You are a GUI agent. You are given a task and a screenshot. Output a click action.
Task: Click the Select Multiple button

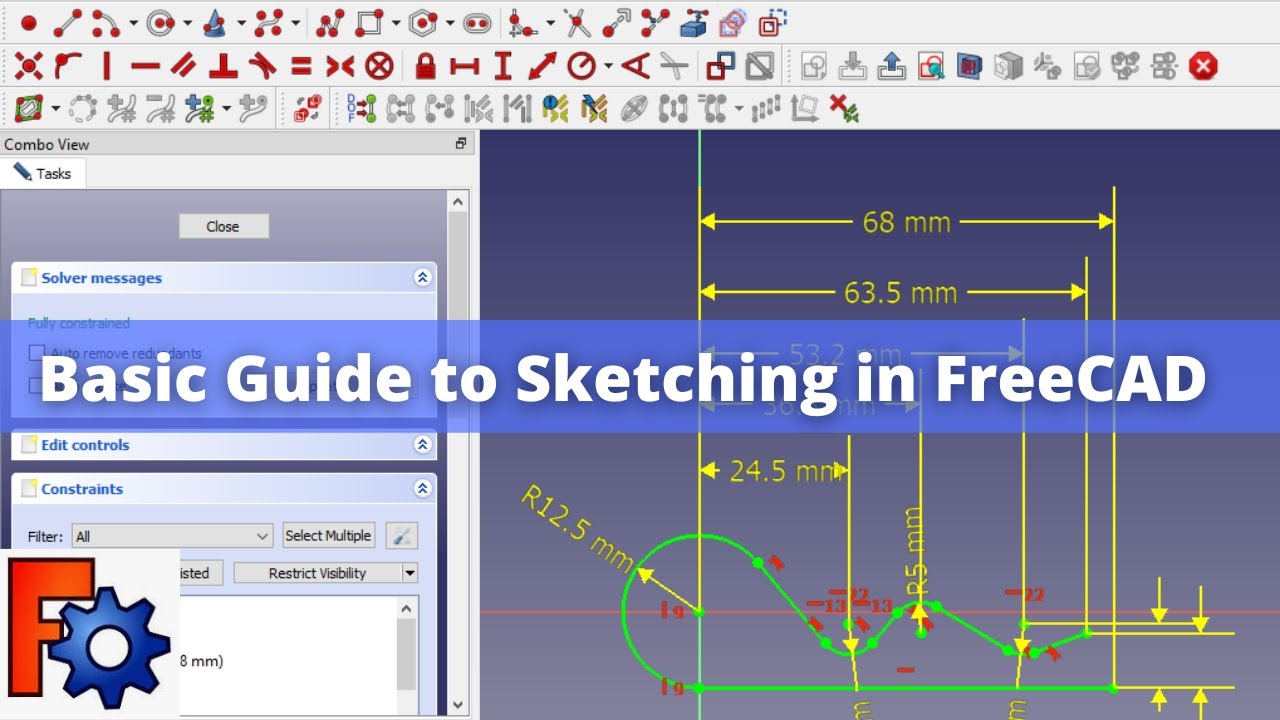pos(328,536)
